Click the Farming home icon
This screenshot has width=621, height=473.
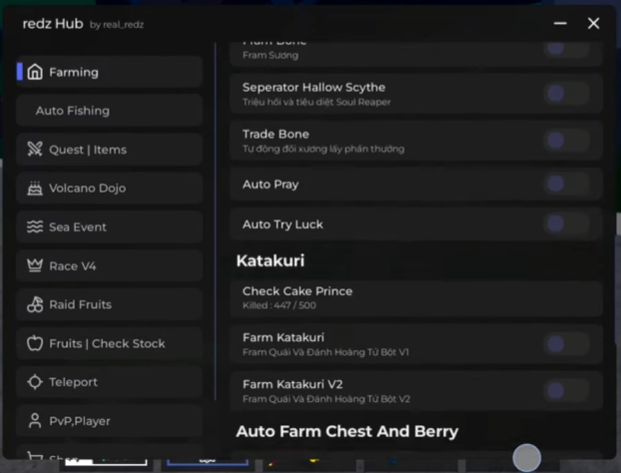coord(35,72)
